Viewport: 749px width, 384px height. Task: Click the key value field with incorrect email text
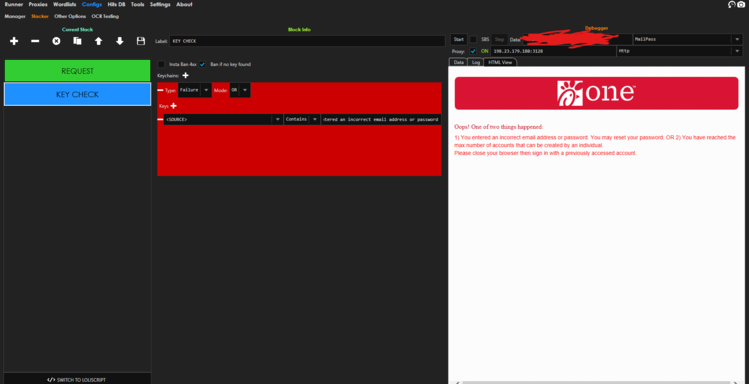pos(381,119)
